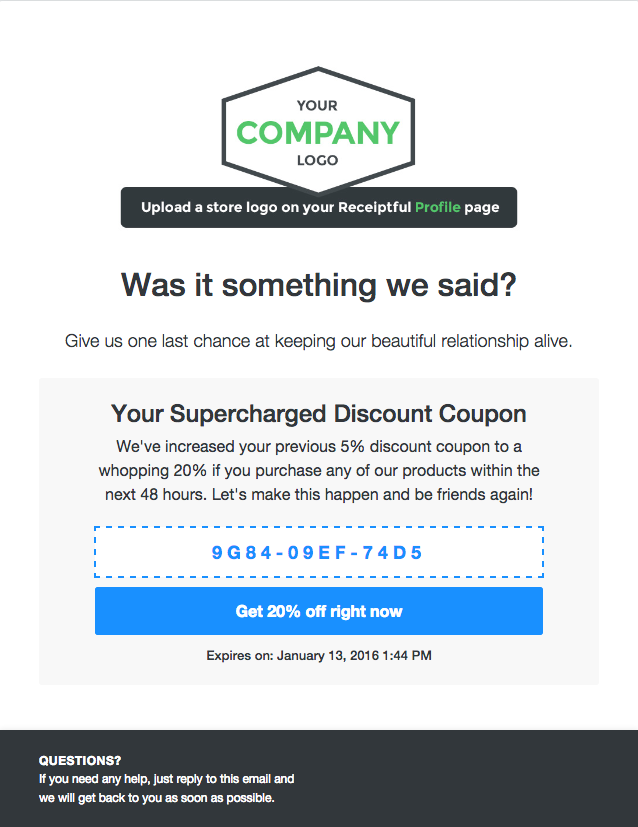Click the January 13, 2016 expiry date

click(353, 656)
